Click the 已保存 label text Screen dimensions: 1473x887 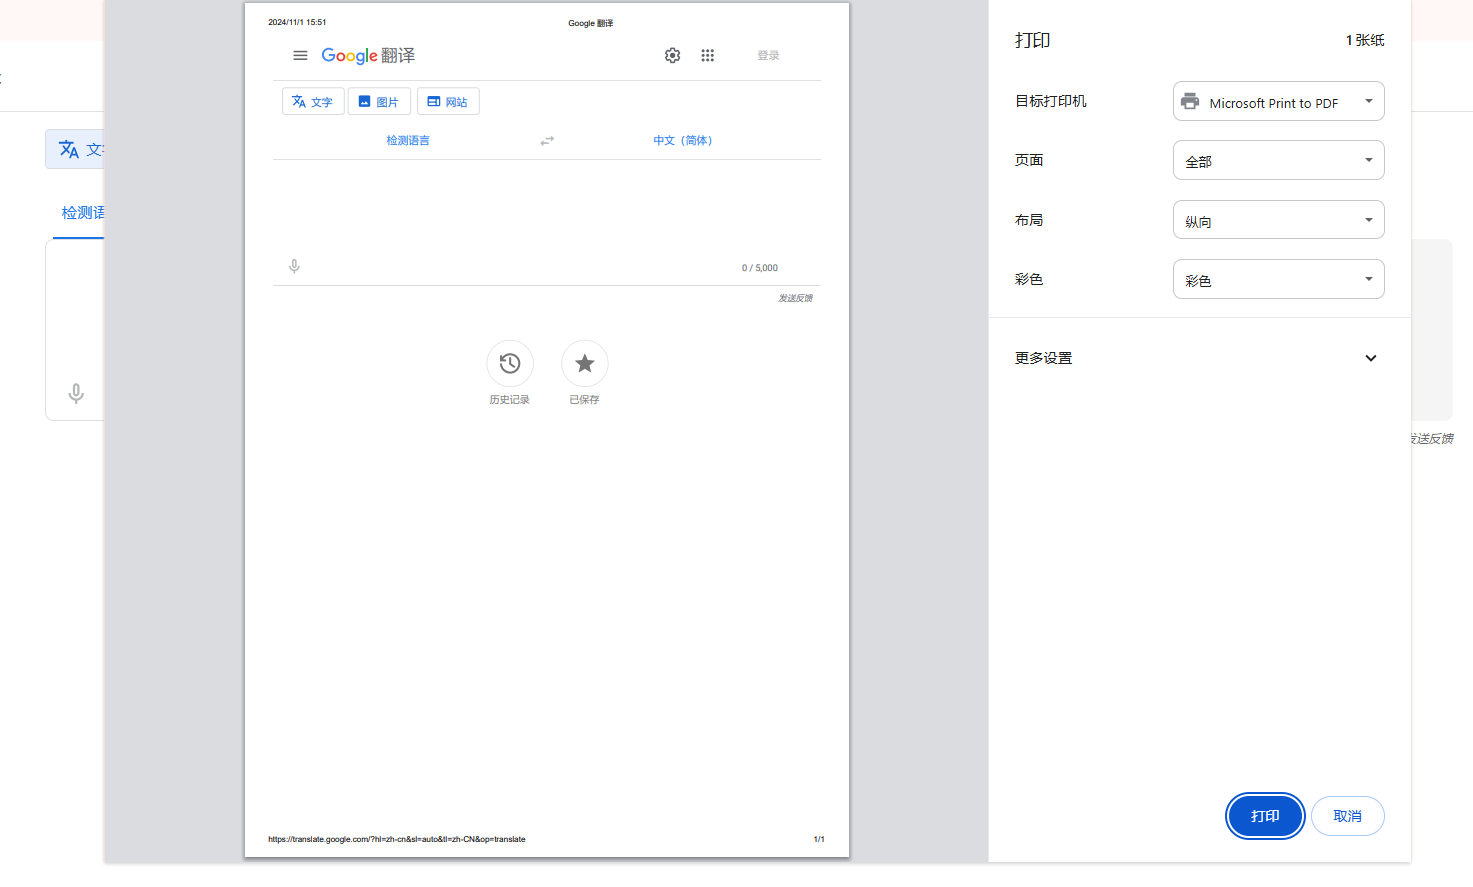click(x=585, y=400)
